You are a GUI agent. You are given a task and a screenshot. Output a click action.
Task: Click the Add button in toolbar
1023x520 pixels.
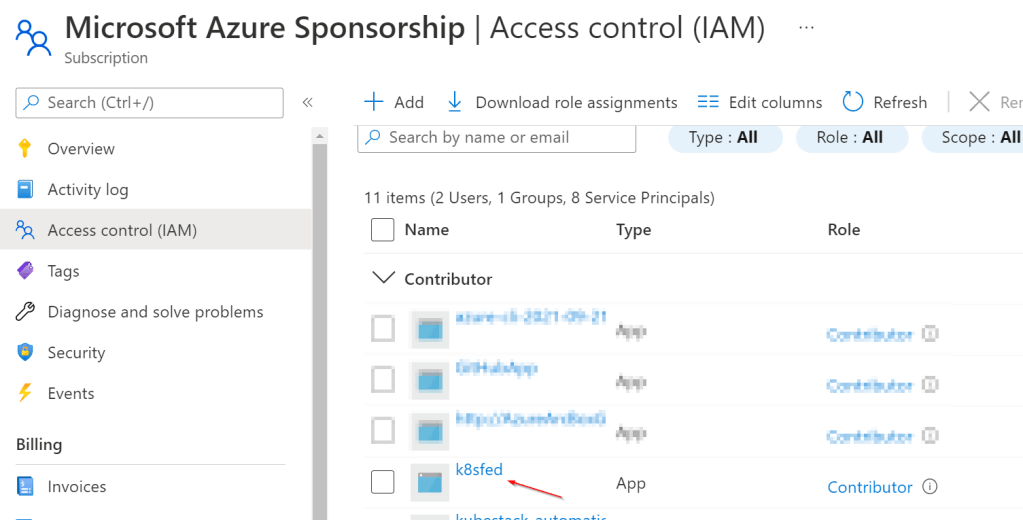[x=394, y=102]
